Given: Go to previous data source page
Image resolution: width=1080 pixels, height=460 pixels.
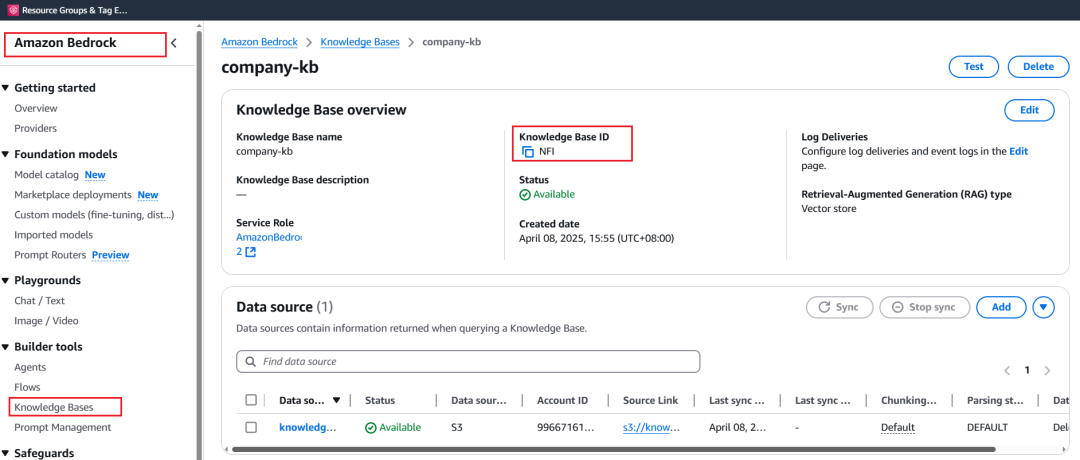Looking at the screenshot, I should coord(1007,371).
